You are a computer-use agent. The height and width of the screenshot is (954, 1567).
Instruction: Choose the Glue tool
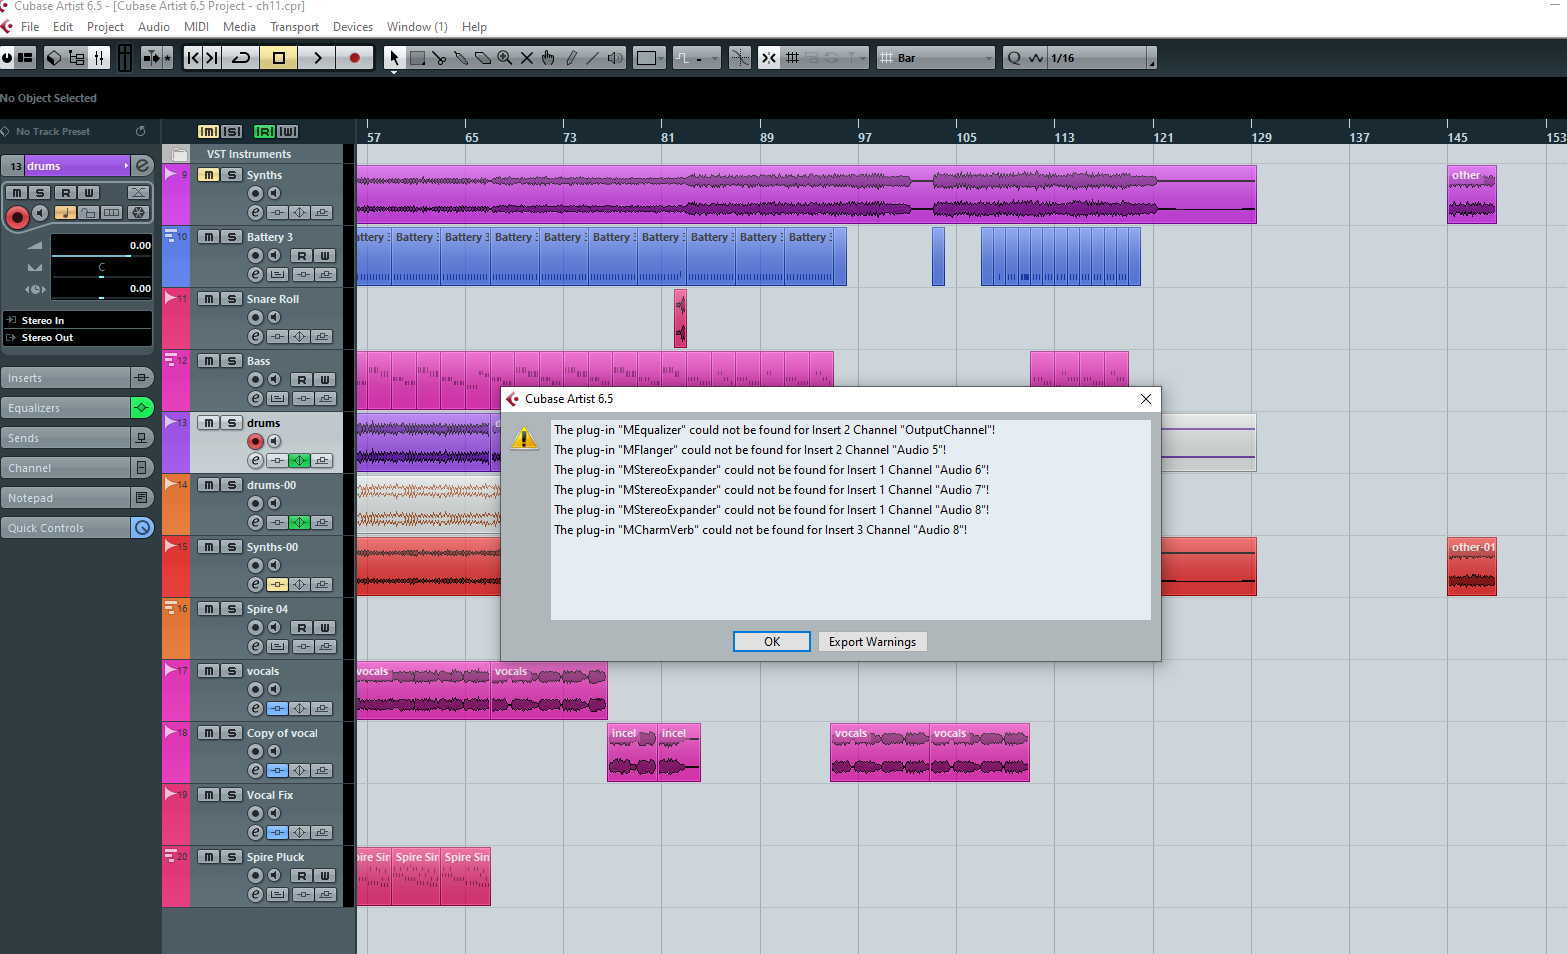461,58
